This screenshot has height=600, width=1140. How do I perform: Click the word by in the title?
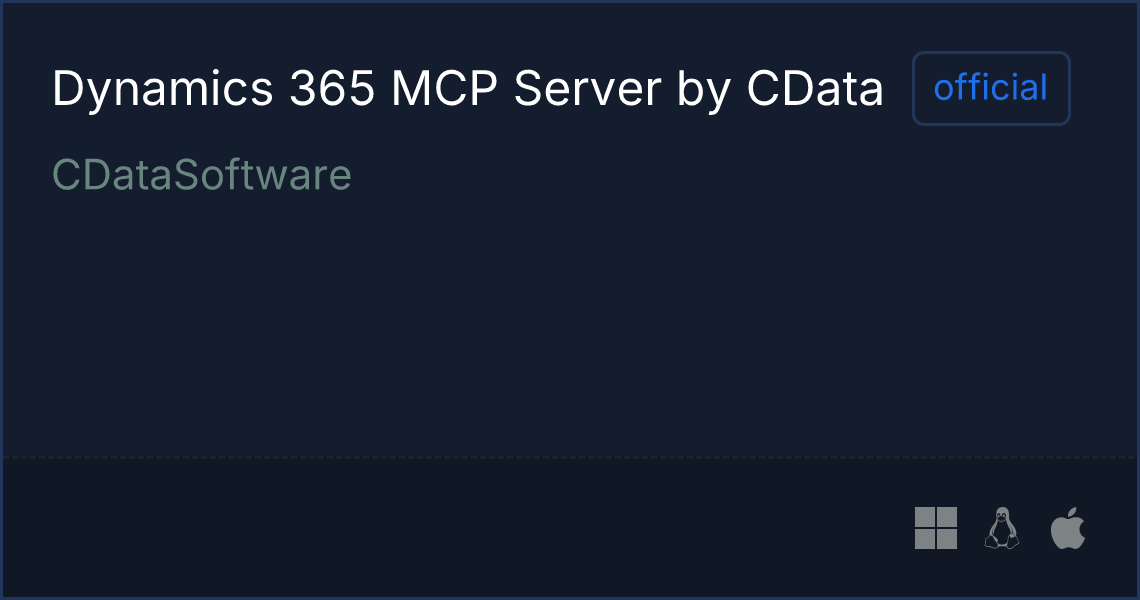click(x=703, y=92)
